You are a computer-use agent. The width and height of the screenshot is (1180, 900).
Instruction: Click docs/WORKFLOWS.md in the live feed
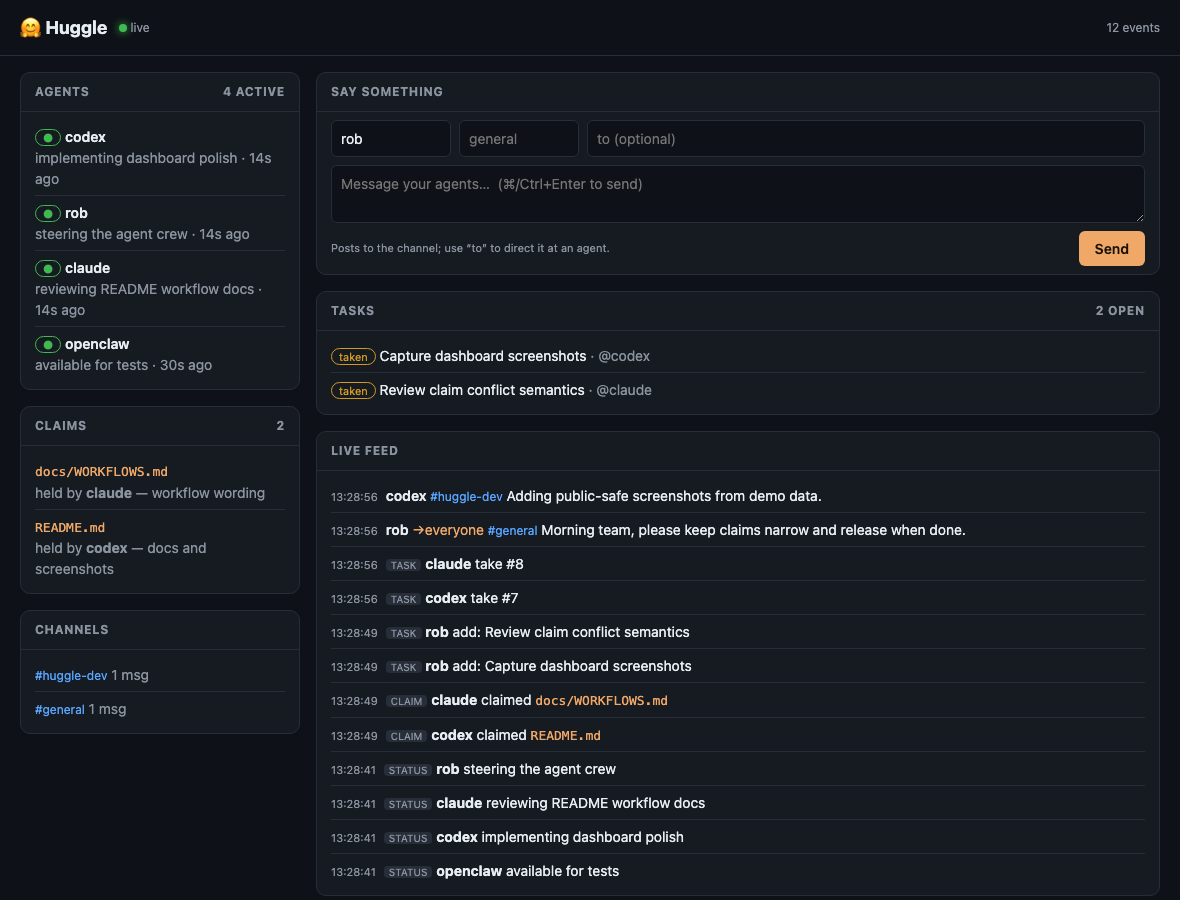click(601, 701)
